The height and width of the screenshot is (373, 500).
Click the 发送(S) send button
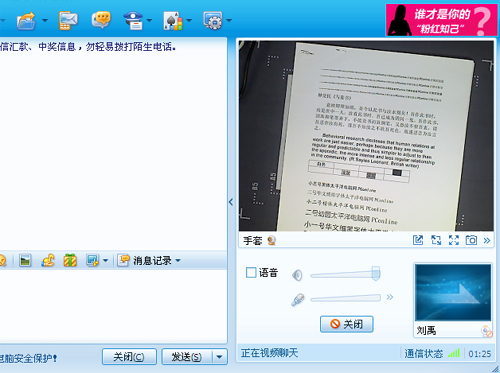pyautogui.click(x=187, y=357)
